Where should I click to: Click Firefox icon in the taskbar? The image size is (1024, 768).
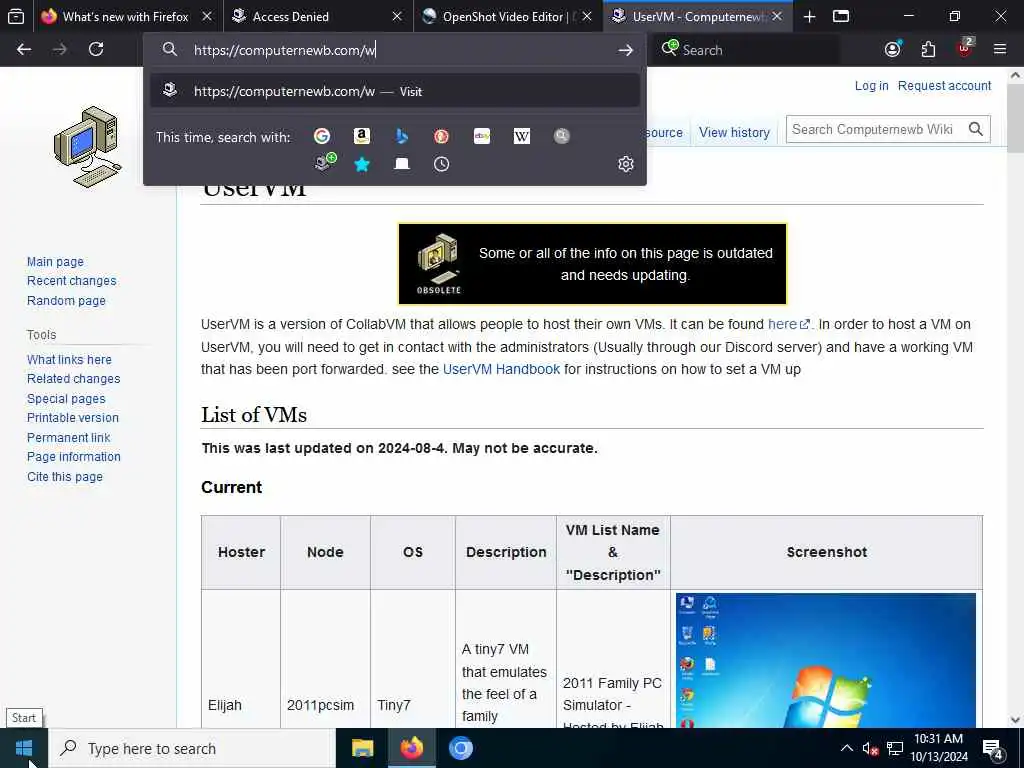(411, 748)
